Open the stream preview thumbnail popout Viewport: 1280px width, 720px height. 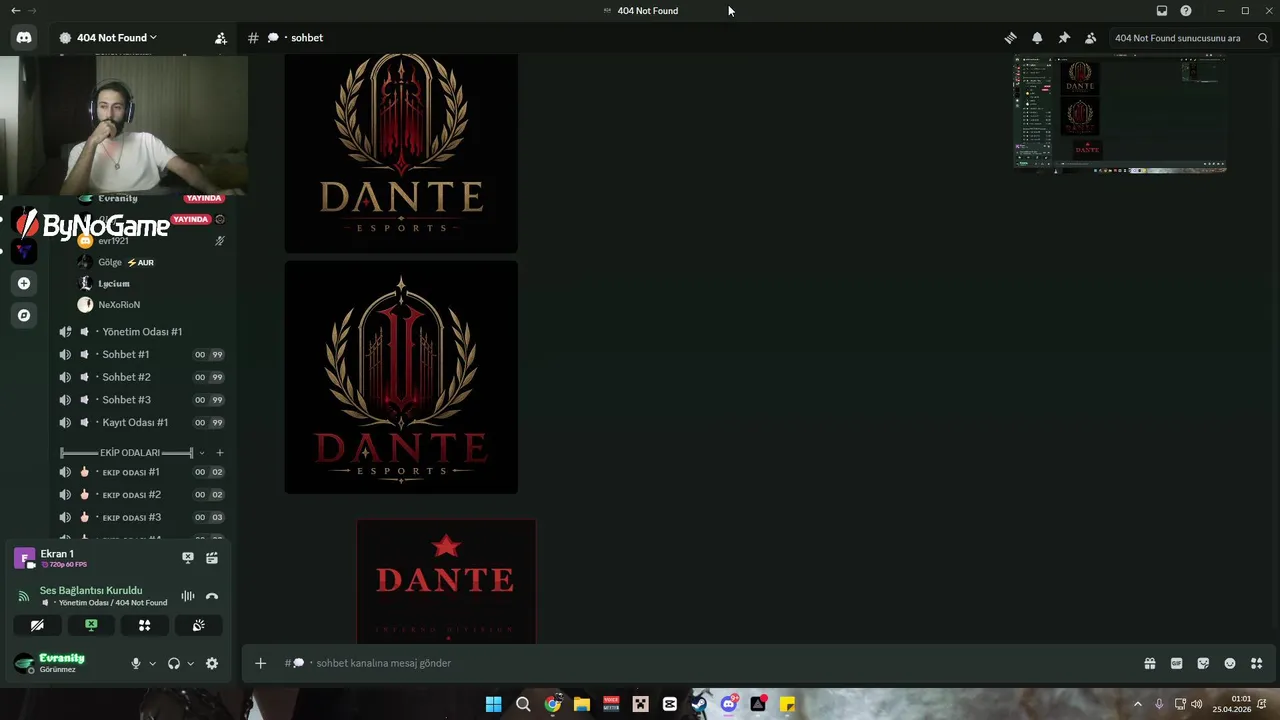1120,114
